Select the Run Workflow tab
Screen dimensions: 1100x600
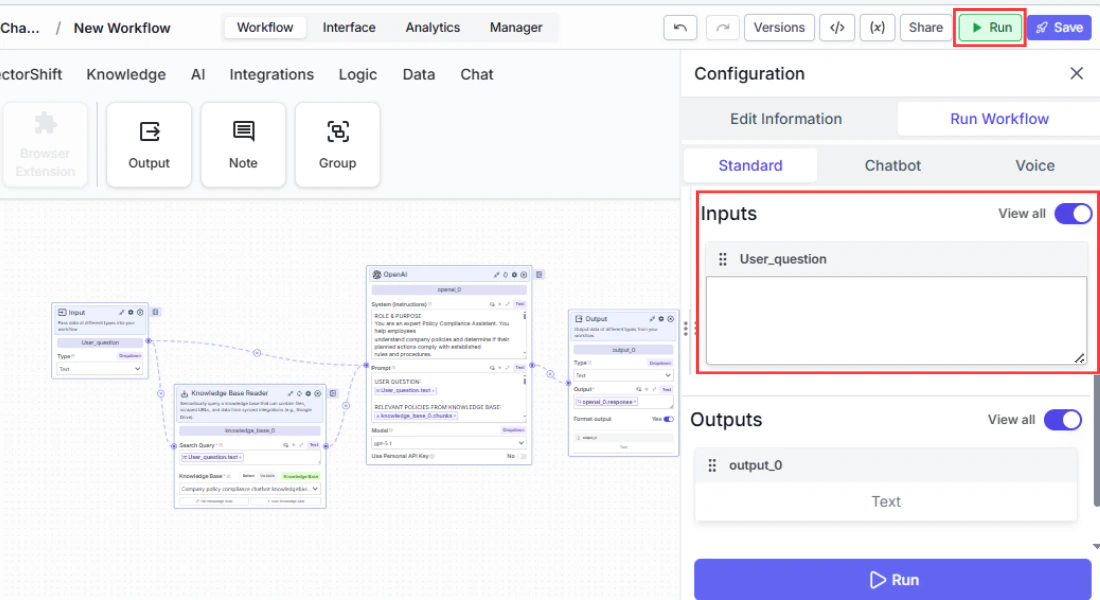pos(999,119)
